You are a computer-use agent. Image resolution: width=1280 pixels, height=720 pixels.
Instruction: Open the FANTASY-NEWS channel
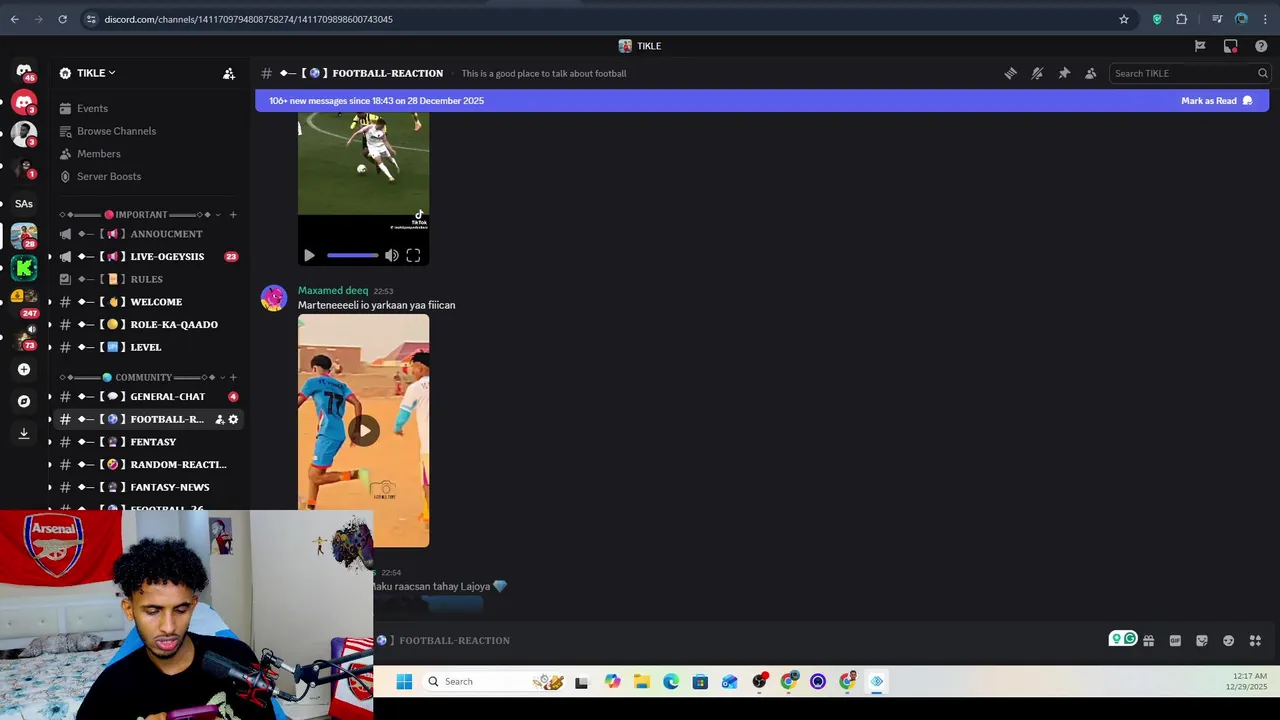coord(148,487)
